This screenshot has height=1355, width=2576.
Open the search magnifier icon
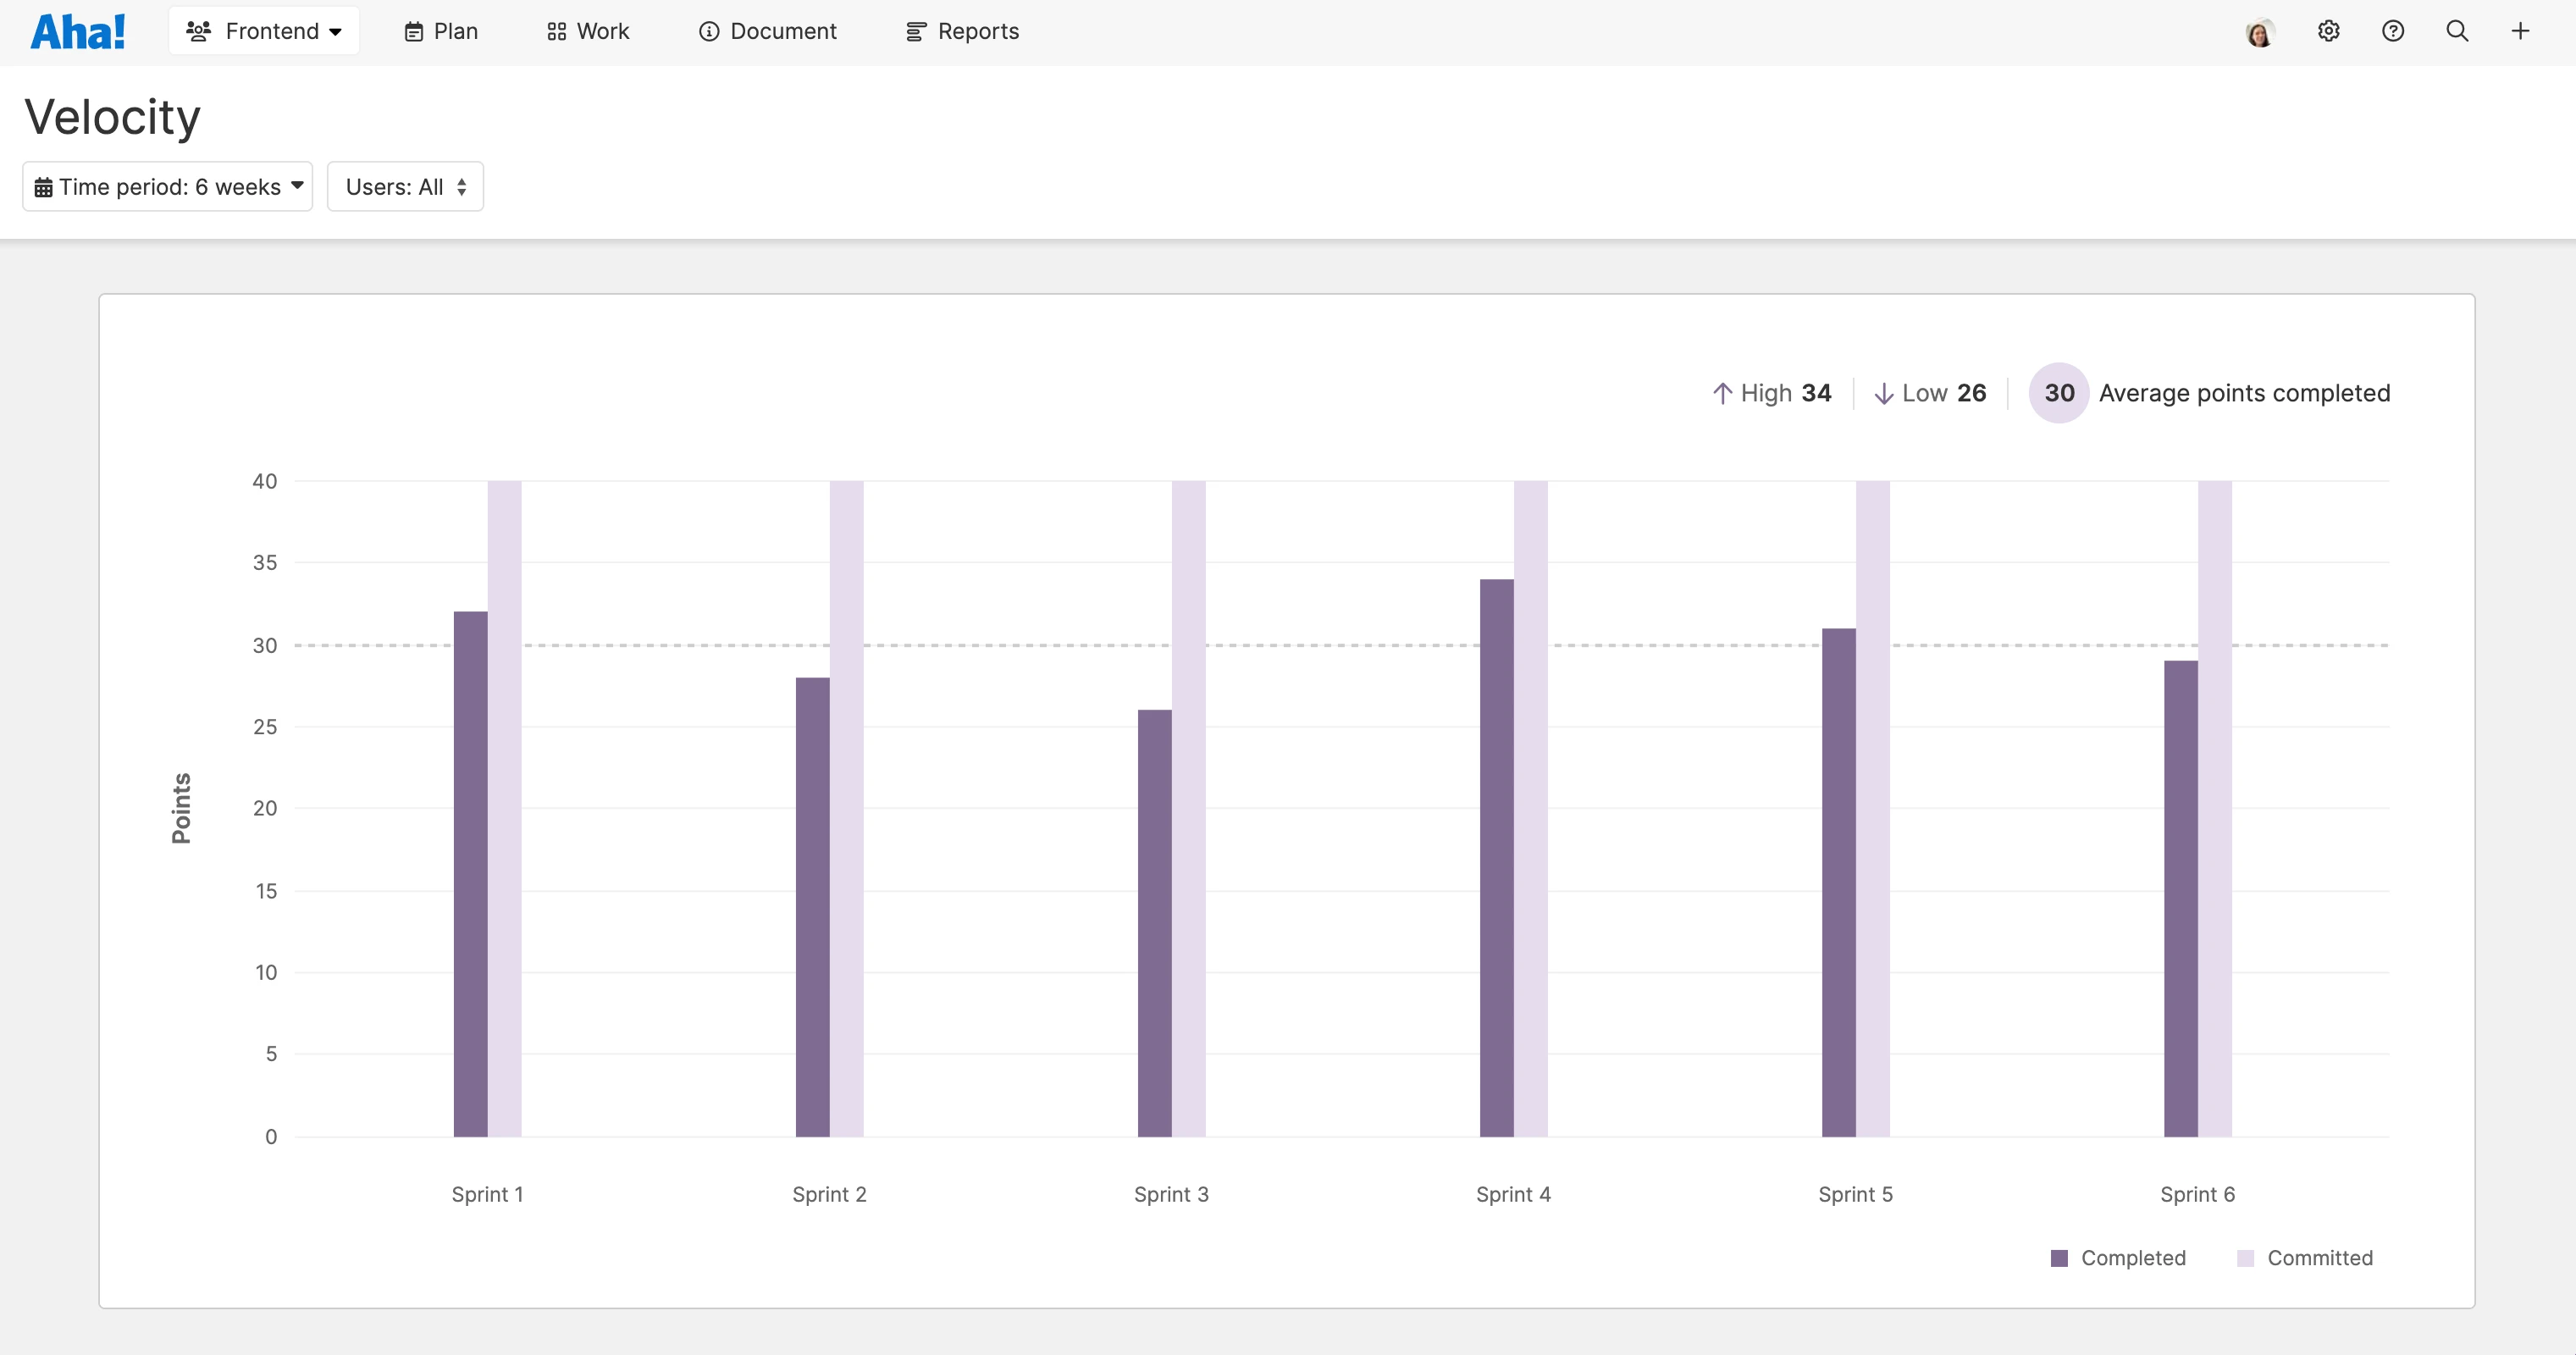point(2457,31)
